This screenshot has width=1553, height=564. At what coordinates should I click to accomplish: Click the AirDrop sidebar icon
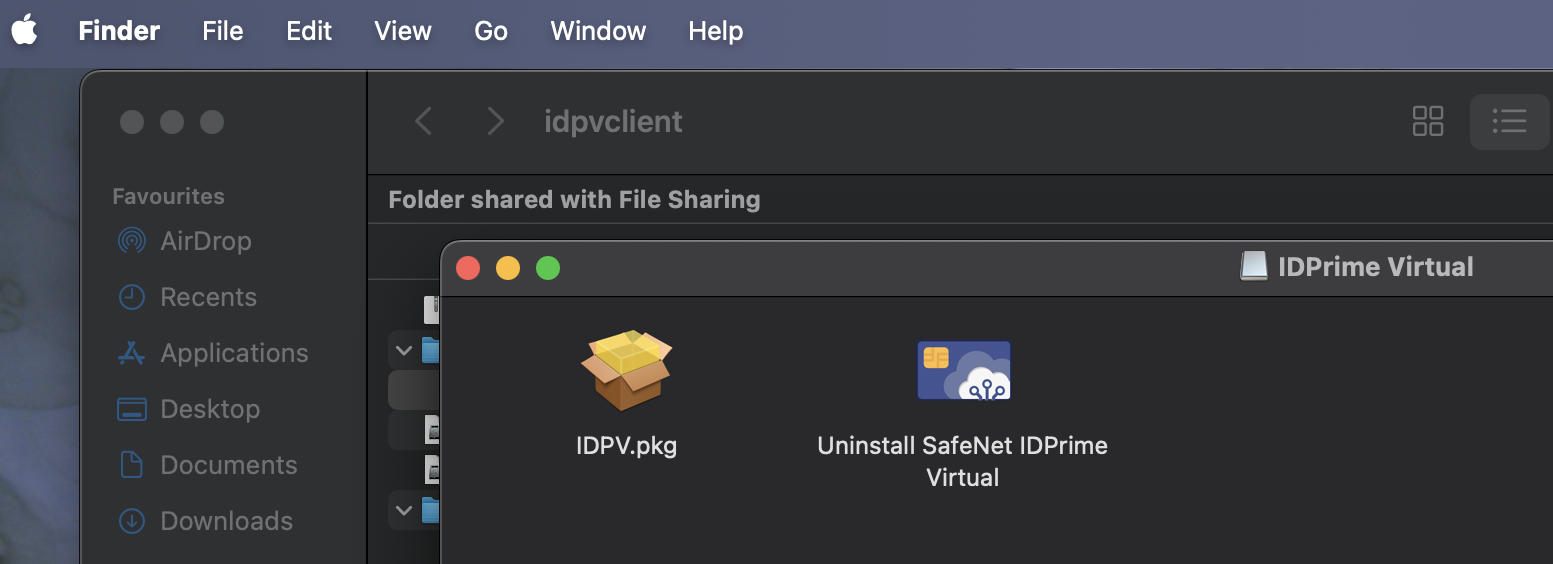[x=132, y=241]
